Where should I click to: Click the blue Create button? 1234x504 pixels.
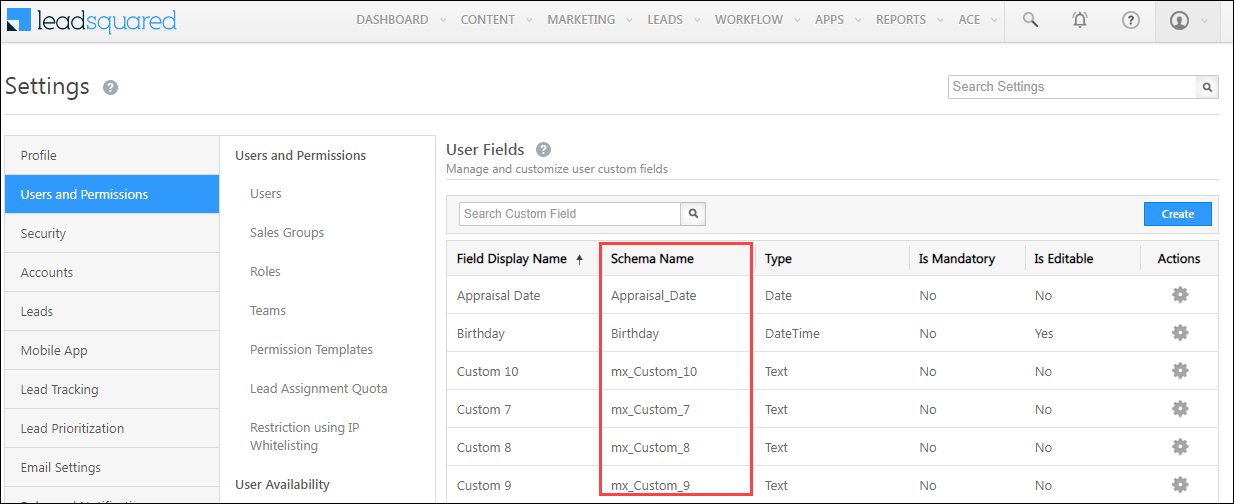(x=1177, y=214)
